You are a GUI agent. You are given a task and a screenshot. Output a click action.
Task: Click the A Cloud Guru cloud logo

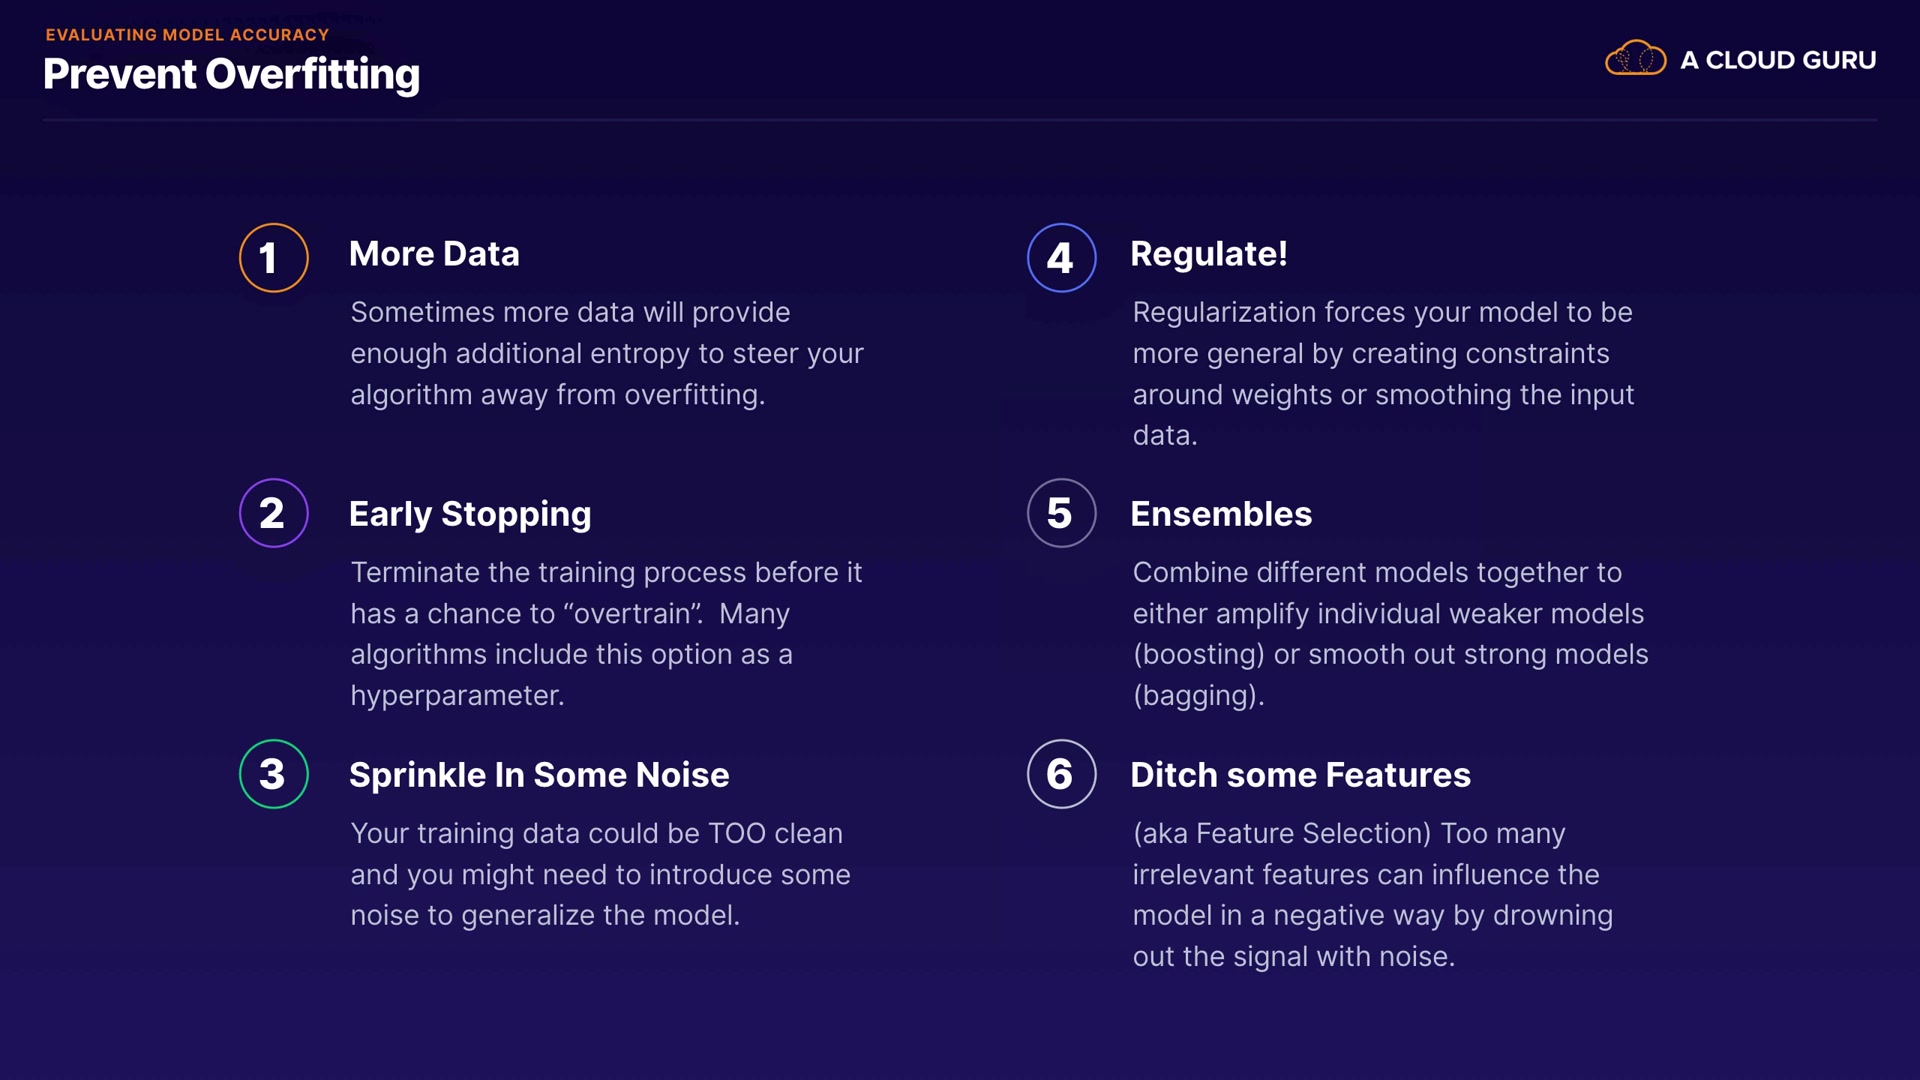(1635, 59)
